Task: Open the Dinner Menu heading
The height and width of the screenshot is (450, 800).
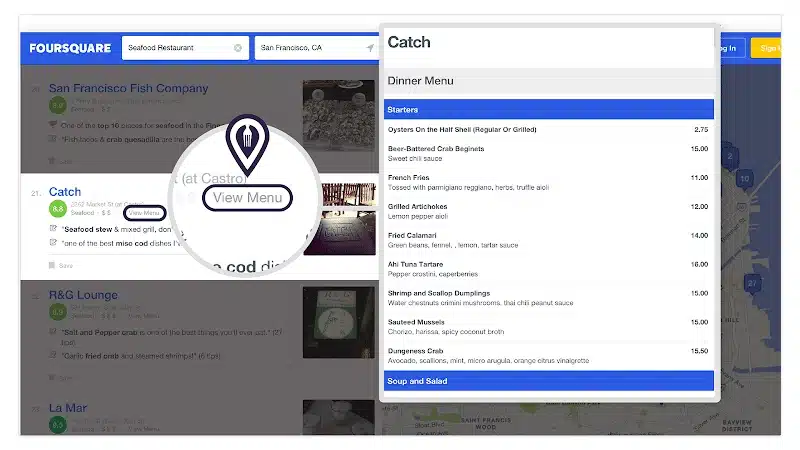Action: click(x=421, y=80)
